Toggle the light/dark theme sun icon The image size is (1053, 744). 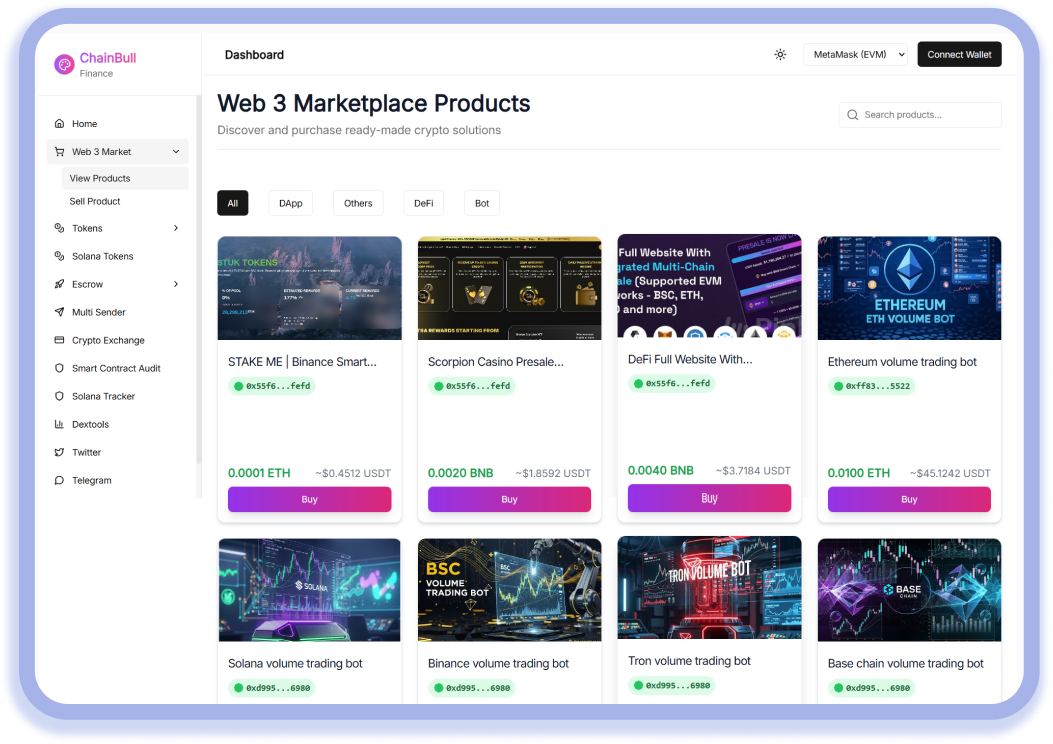point(780,55)
